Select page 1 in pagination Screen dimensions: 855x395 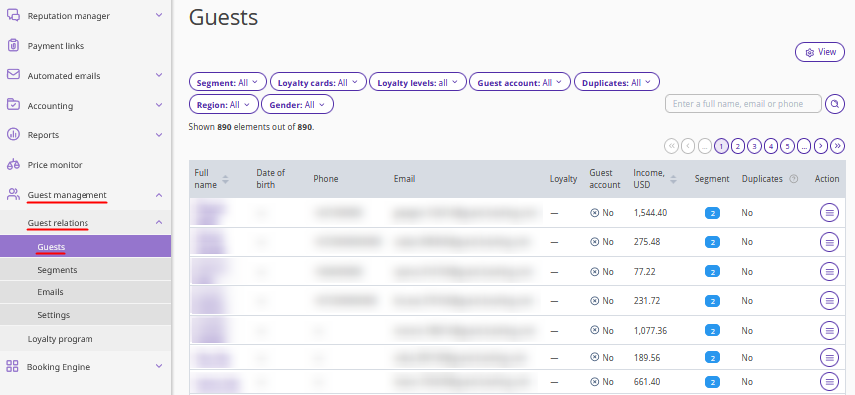tap(721, 146)
